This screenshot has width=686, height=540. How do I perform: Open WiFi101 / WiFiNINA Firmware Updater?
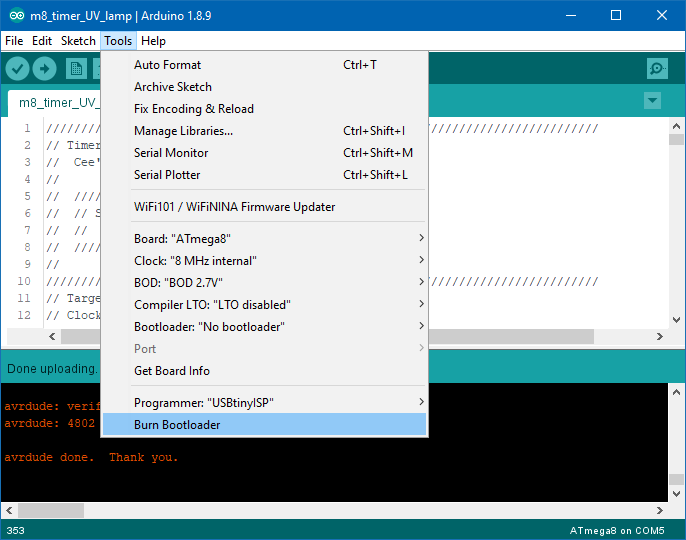tap(264, 207)
